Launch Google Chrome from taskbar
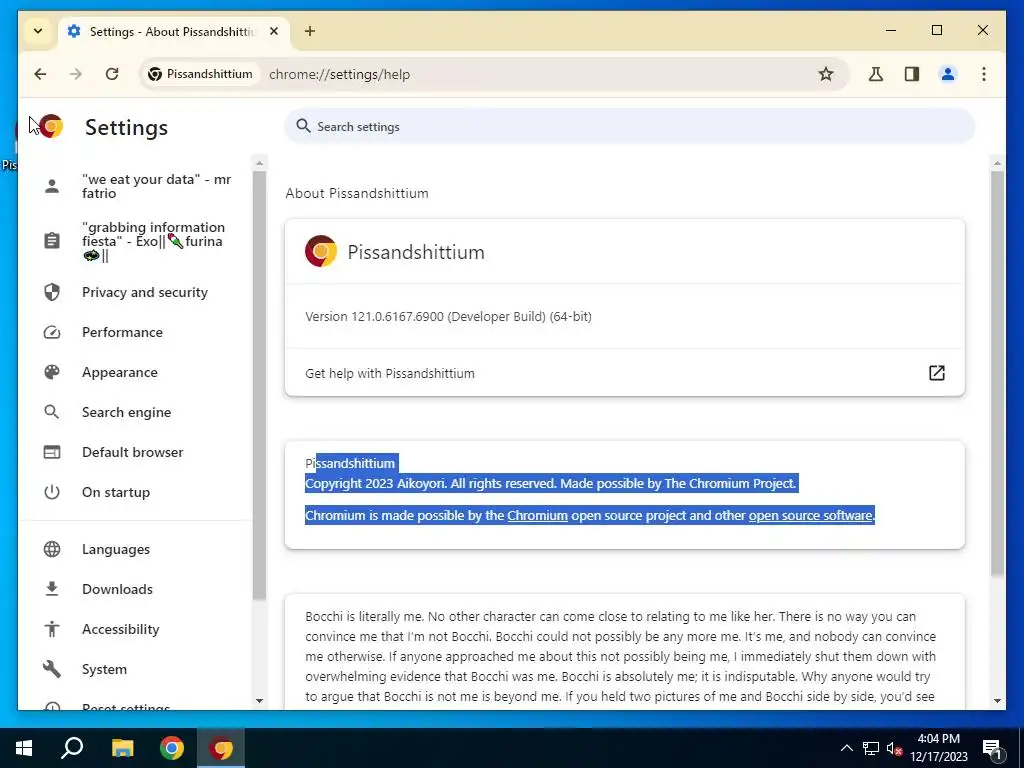 tap(172, 748)
